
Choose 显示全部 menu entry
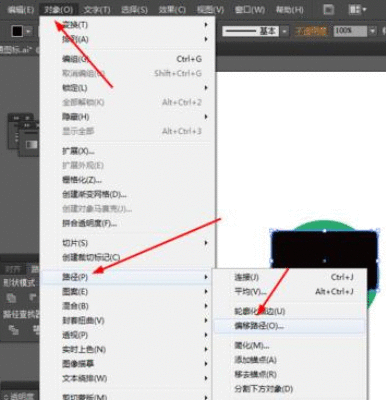[127, 131]
